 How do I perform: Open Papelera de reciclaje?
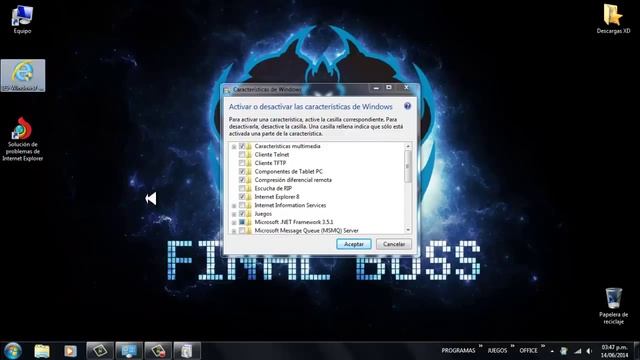click(613, 306)
